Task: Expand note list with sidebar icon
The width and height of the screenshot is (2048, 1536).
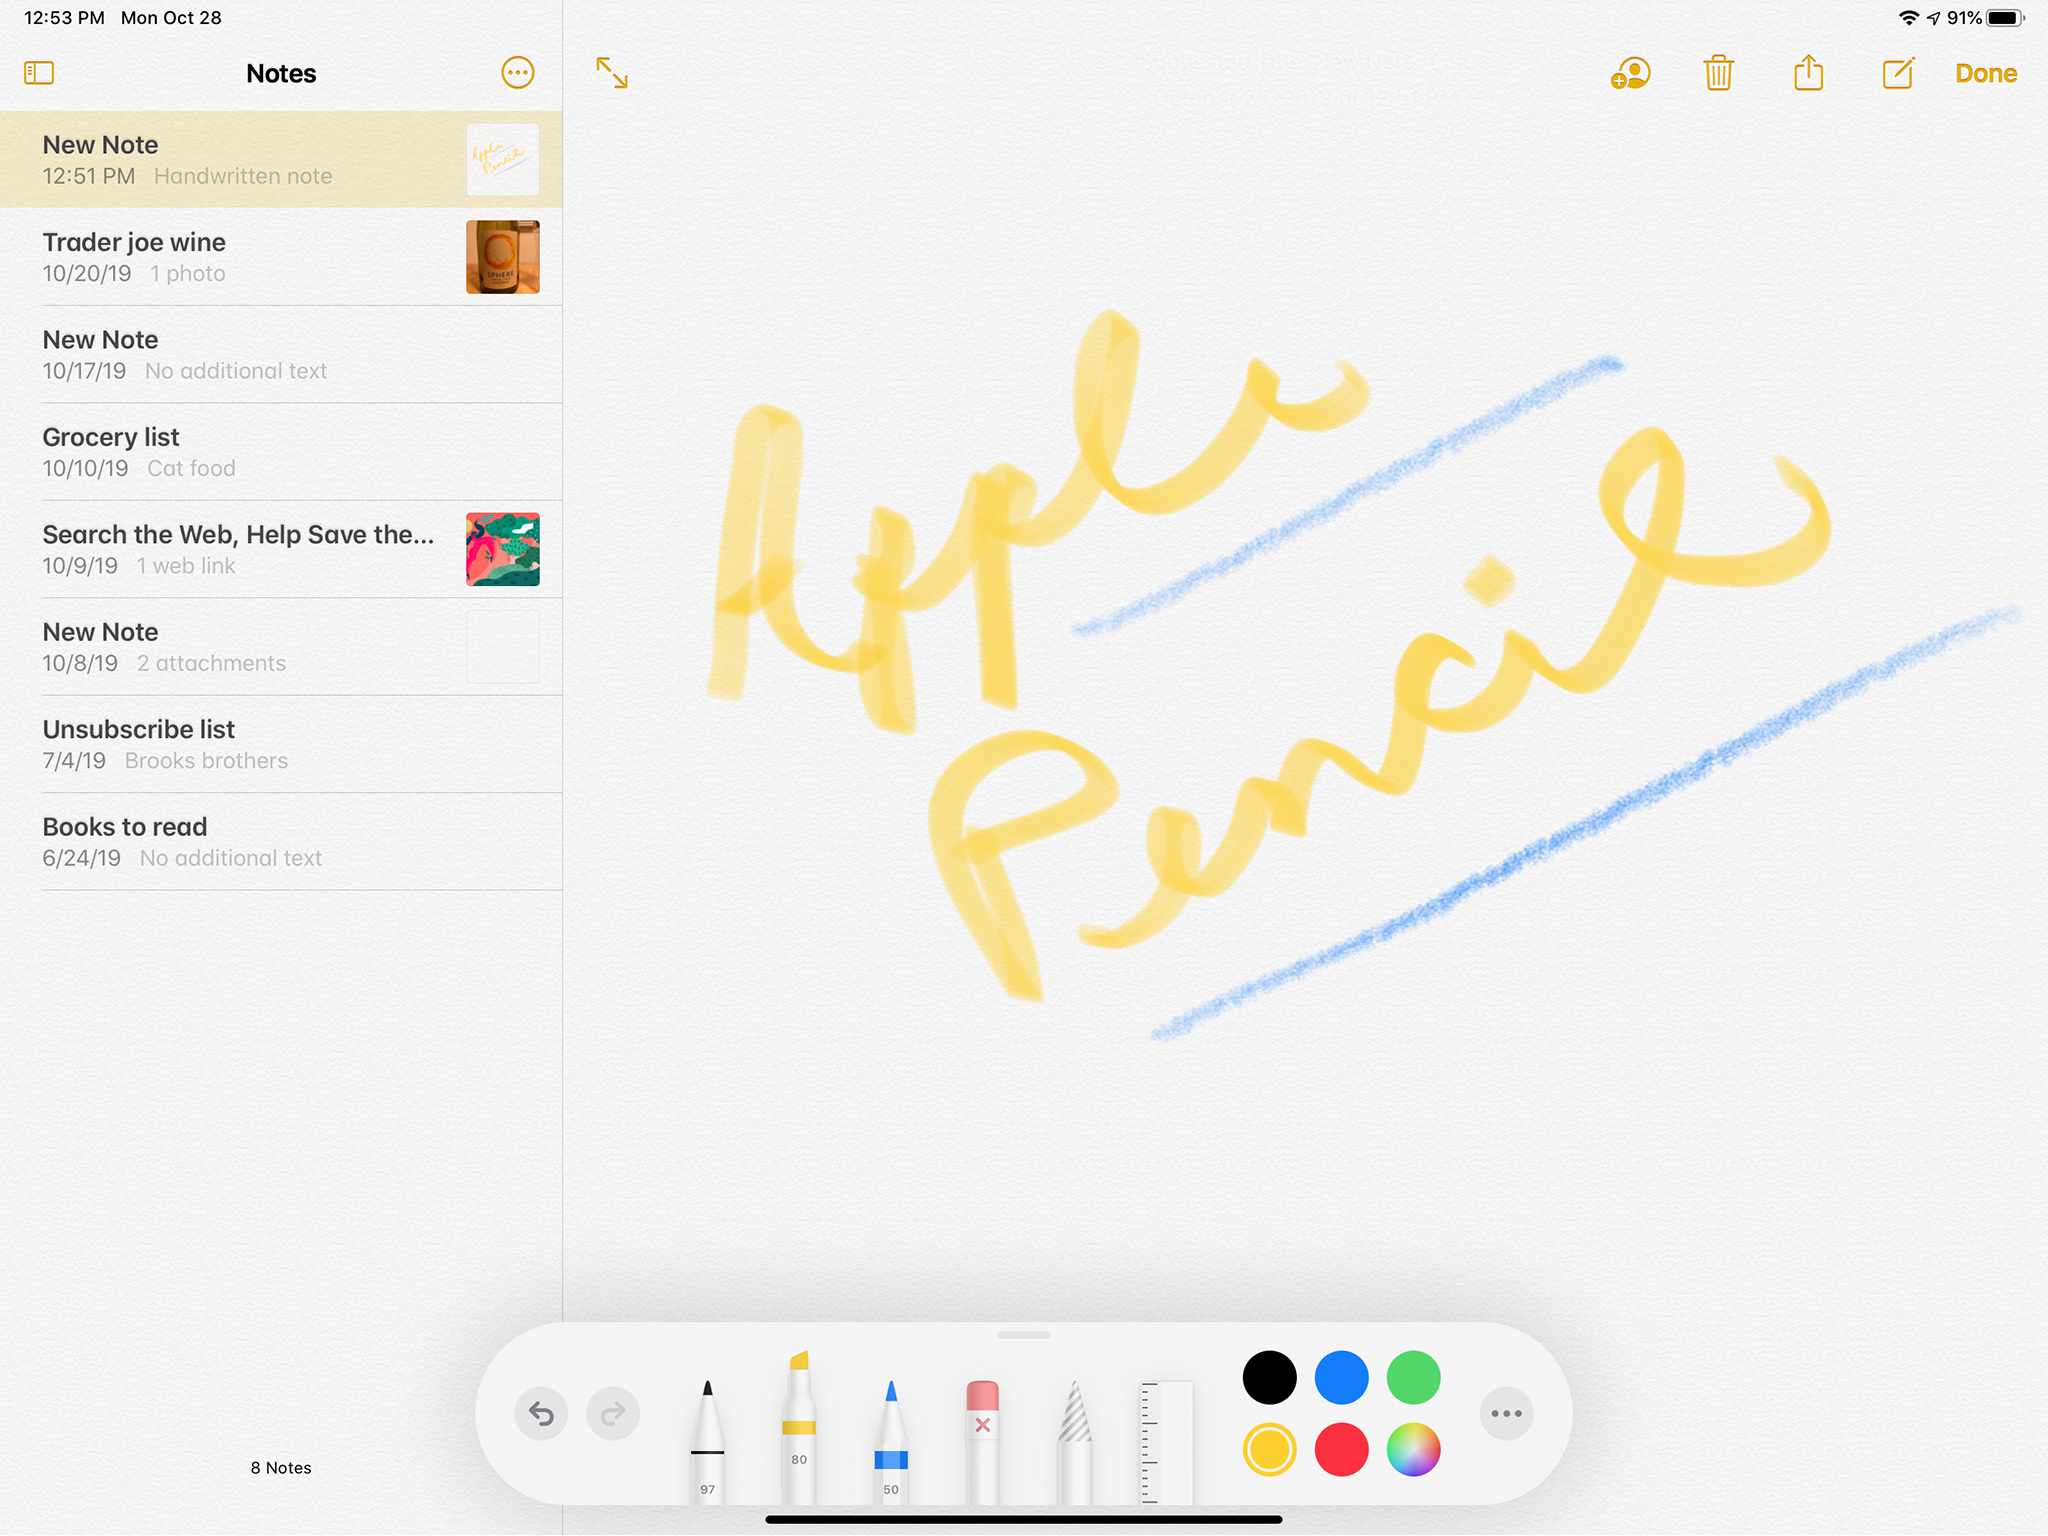Action: tap(39, 73)
